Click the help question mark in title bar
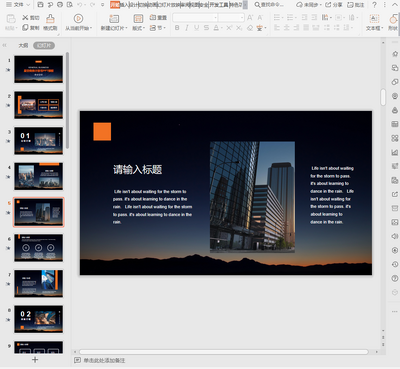The width and height of the screenshot is (400, 369). pos(374,5)
